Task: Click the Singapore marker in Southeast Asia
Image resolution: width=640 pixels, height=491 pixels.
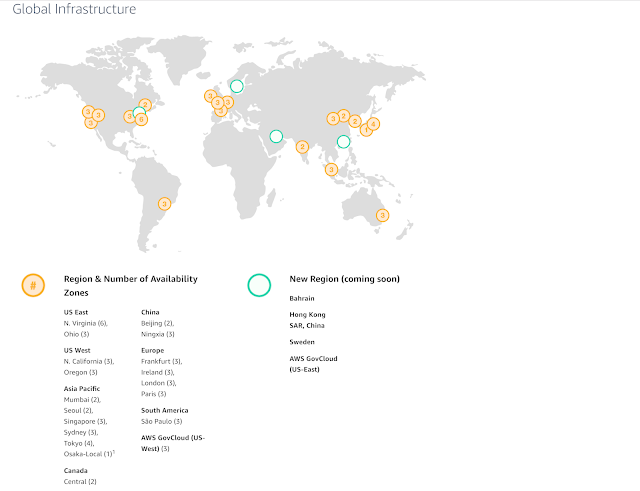Action: pyautogui.click(x=331, y=169)
